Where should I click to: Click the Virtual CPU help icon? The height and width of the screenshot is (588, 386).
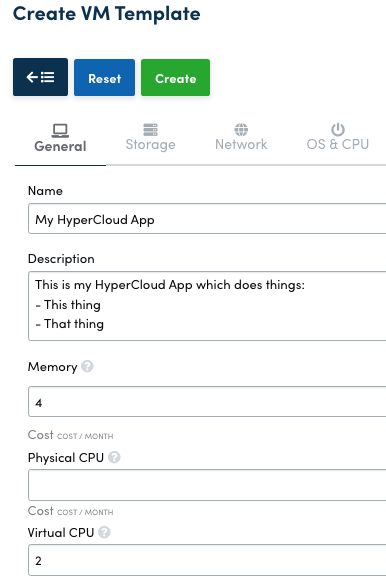[104, 532]
